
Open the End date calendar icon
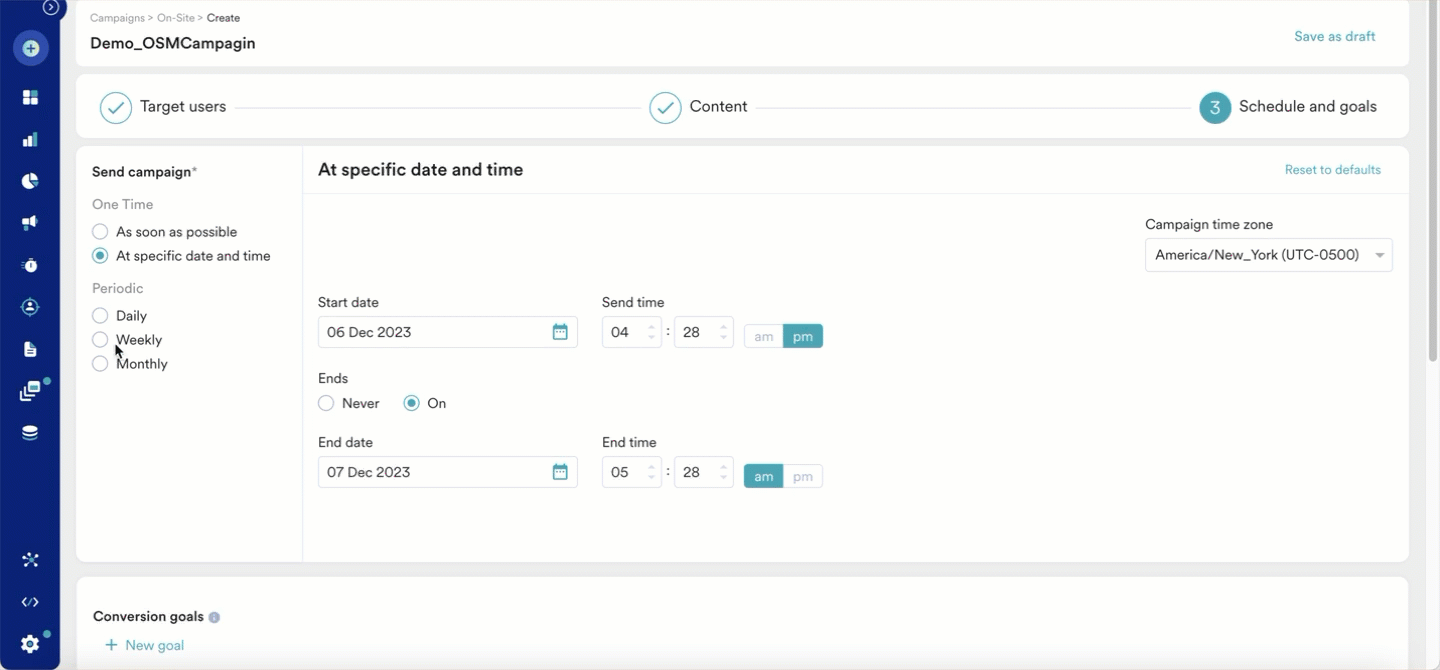click(560, 472)
